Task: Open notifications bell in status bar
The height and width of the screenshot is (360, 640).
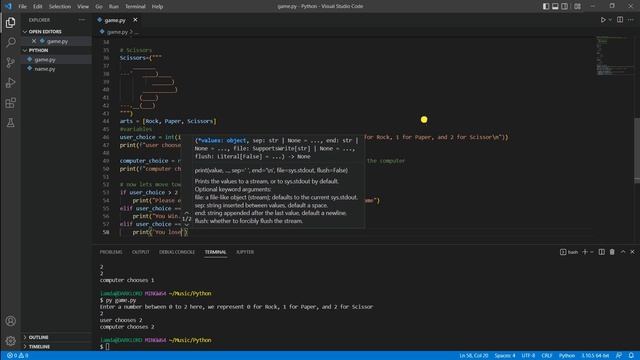Action: tap(631, 356)
